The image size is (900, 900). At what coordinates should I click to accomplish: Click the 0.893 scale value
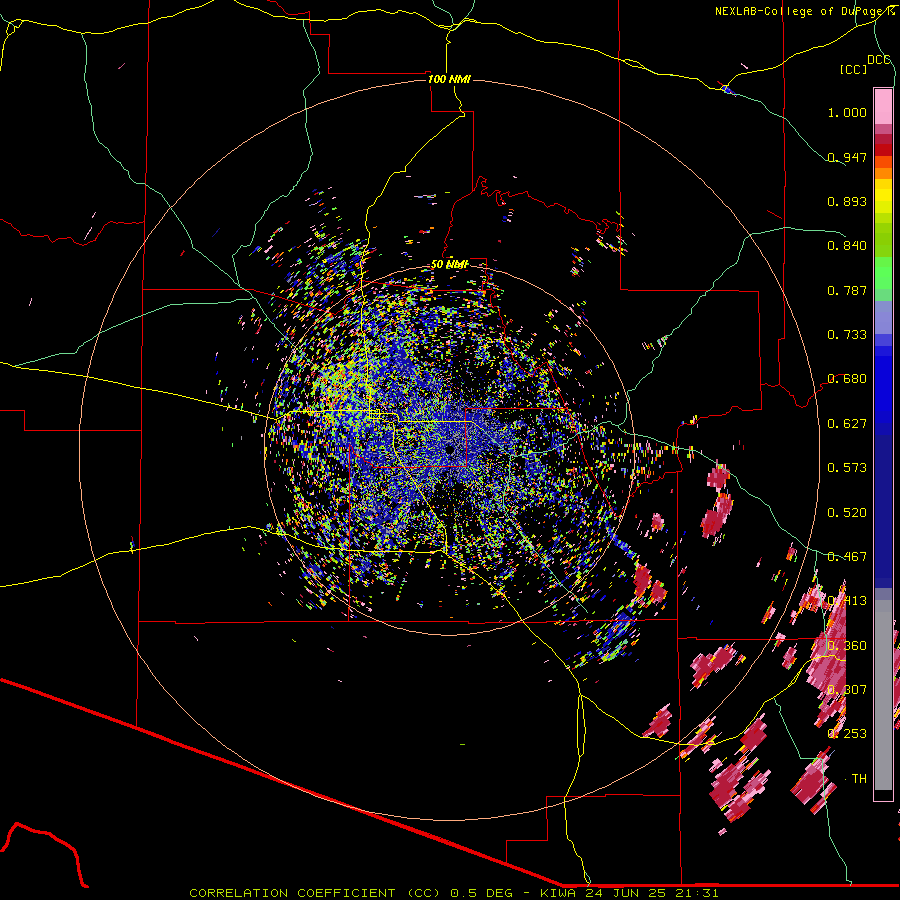click(847, 201)
